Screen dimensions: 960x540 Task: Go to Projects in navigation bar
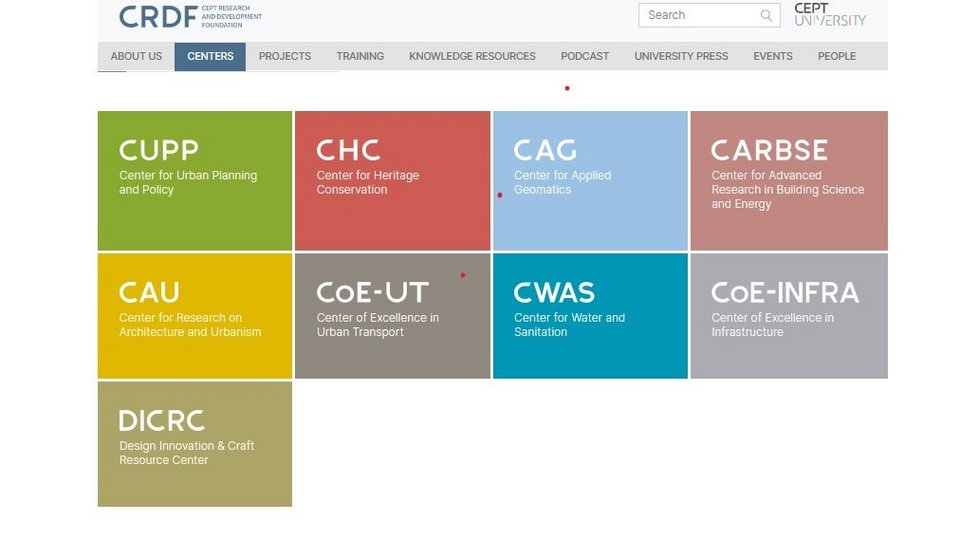pyautogui.click(x=285, y=56)
